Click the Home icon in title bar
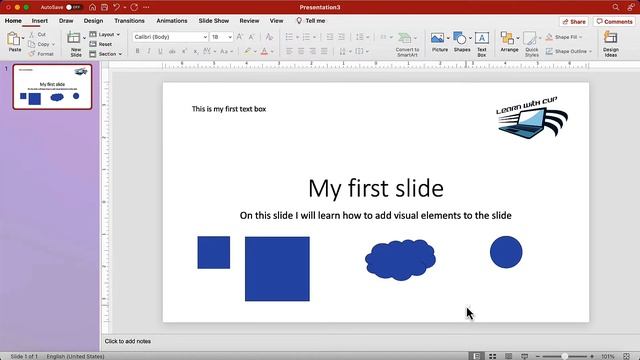This screenshot has height=360, width=640. click(93, 7)
